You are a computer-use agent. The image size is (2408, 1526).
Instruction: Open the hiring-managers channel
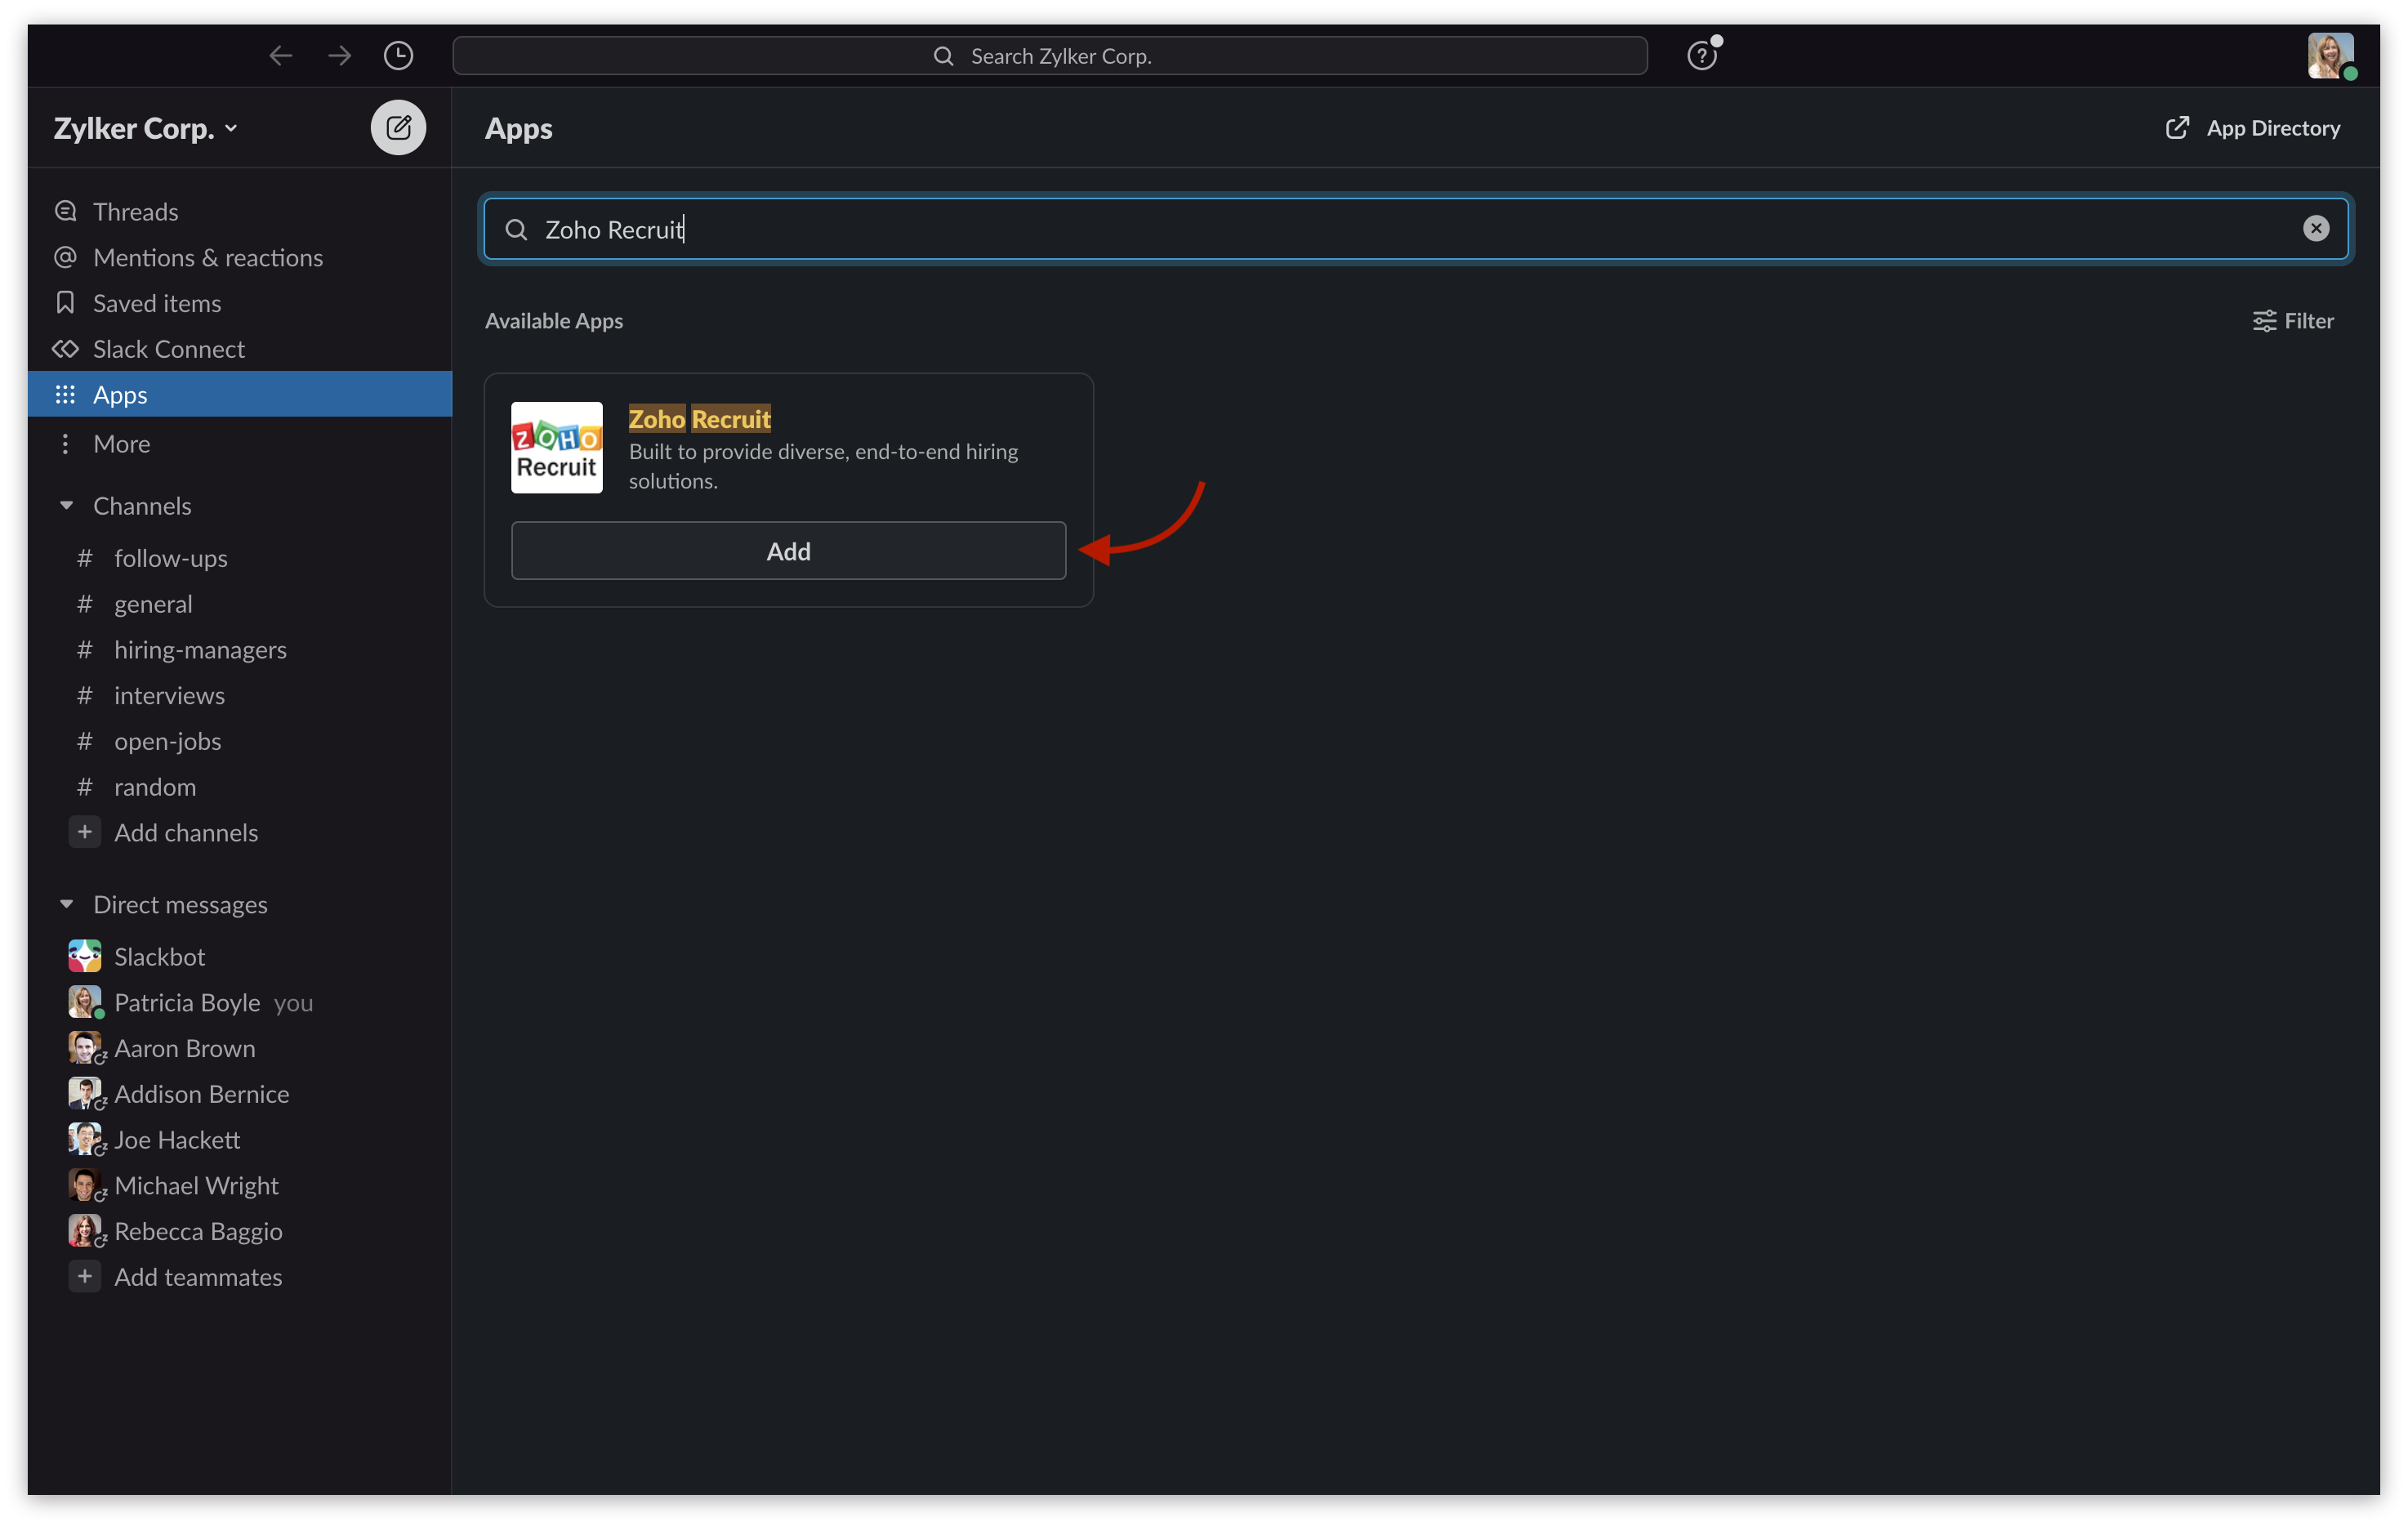click(x=200, y=650)
